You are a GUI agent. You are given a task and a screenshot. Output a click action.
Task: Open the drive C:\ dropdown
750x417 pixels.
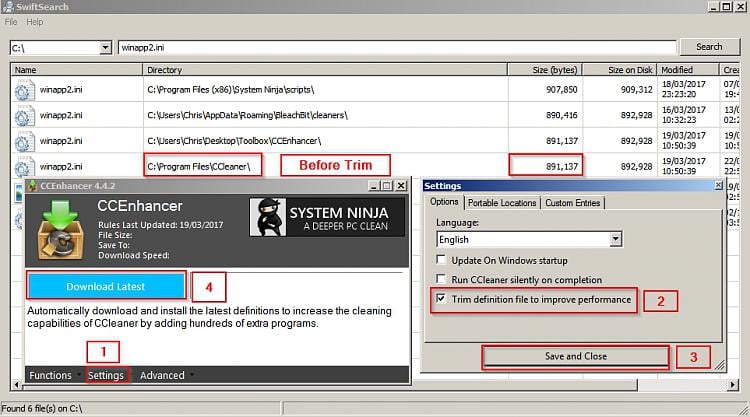click(x=106, y=48)
